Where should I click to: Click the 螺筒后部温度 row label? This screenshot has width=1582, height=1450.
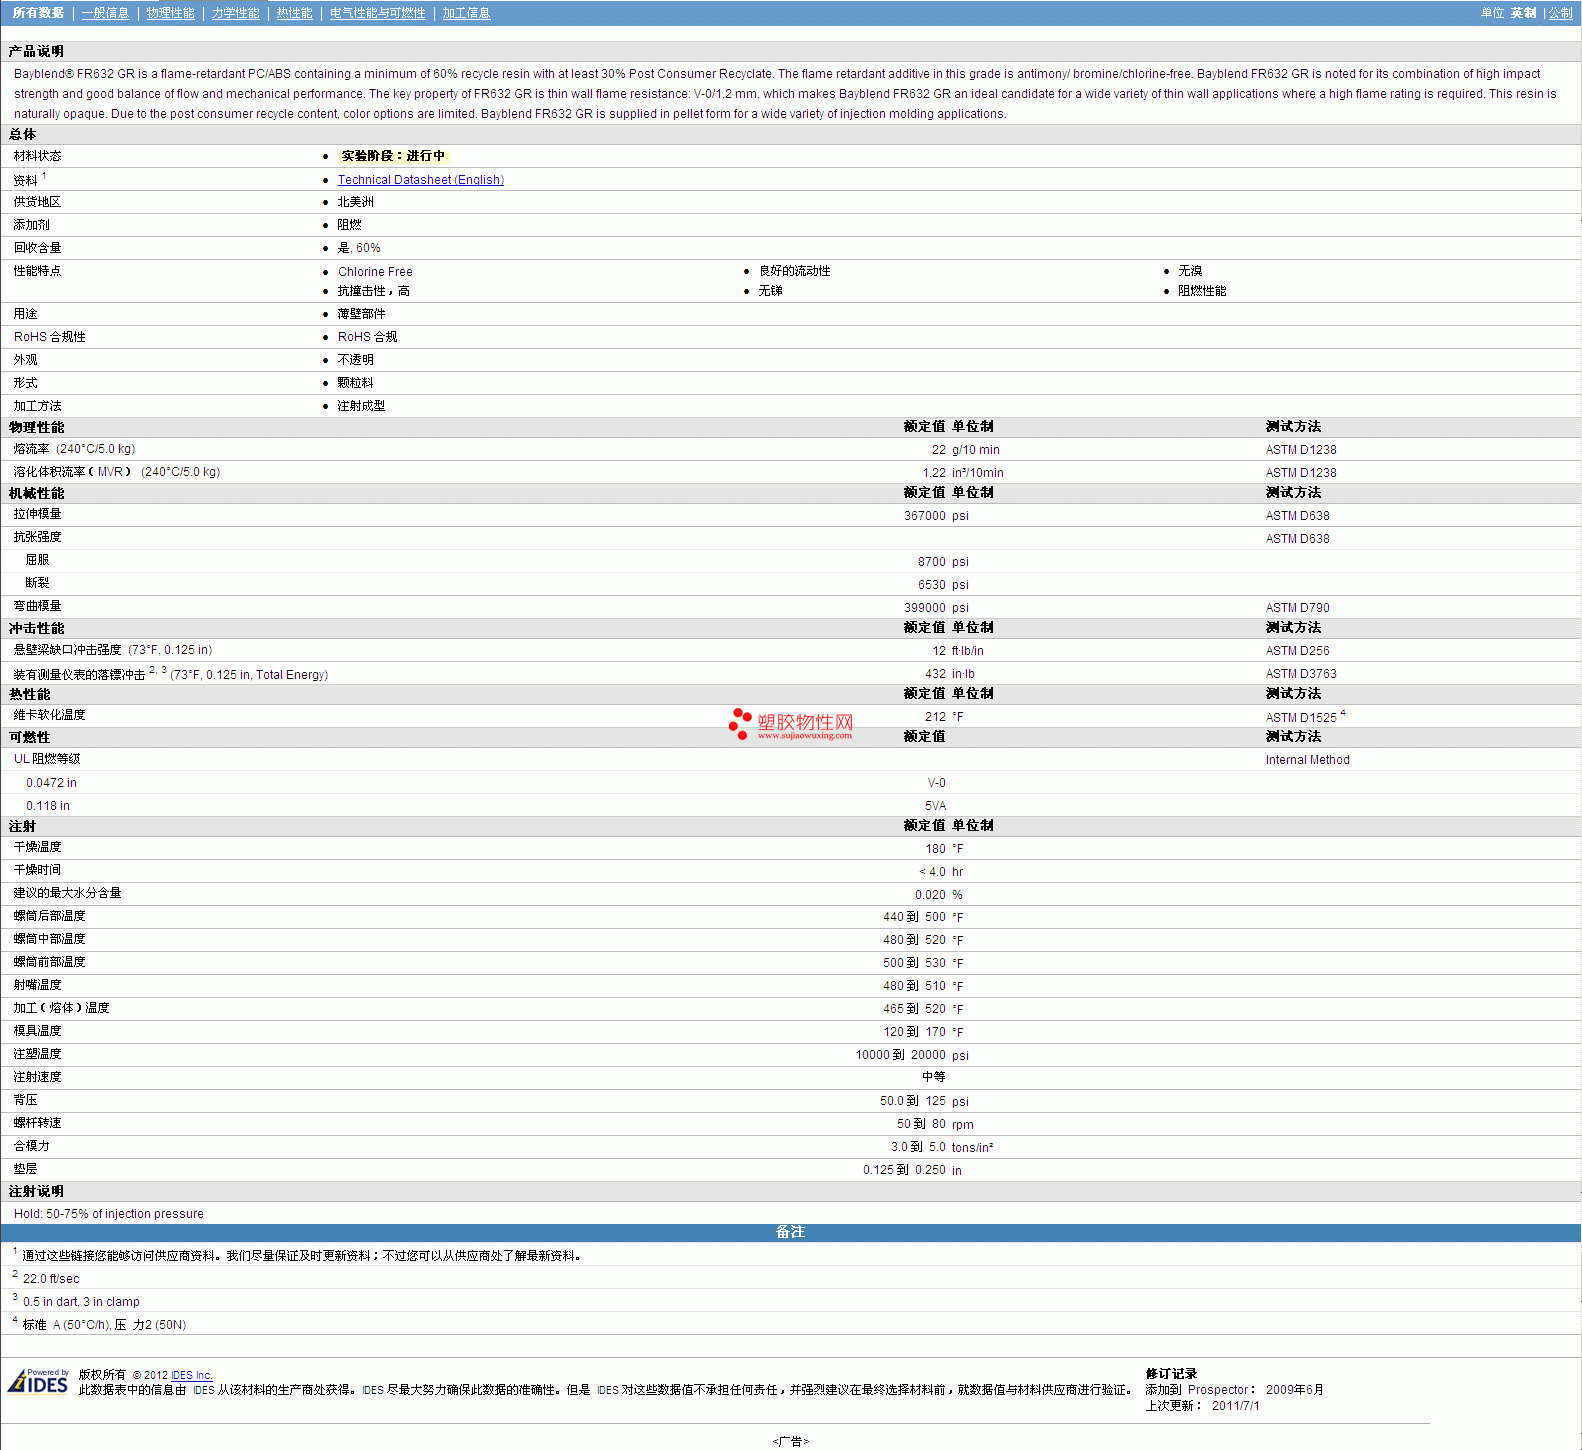49,916
